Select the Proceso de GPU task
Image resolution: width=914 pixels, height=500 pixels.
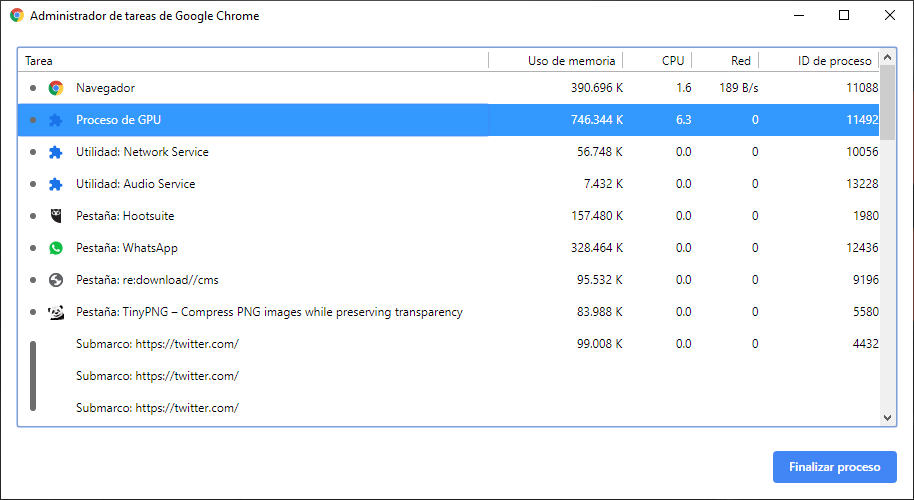(448, 120)
